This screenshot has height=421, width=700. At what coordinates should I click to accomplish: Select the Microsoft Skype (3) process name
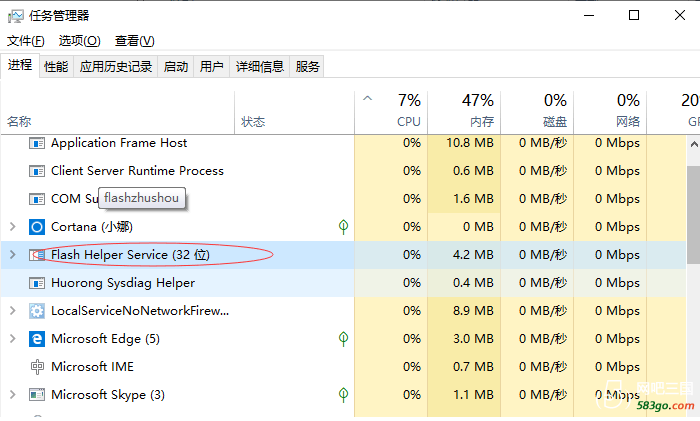point(108,395)
